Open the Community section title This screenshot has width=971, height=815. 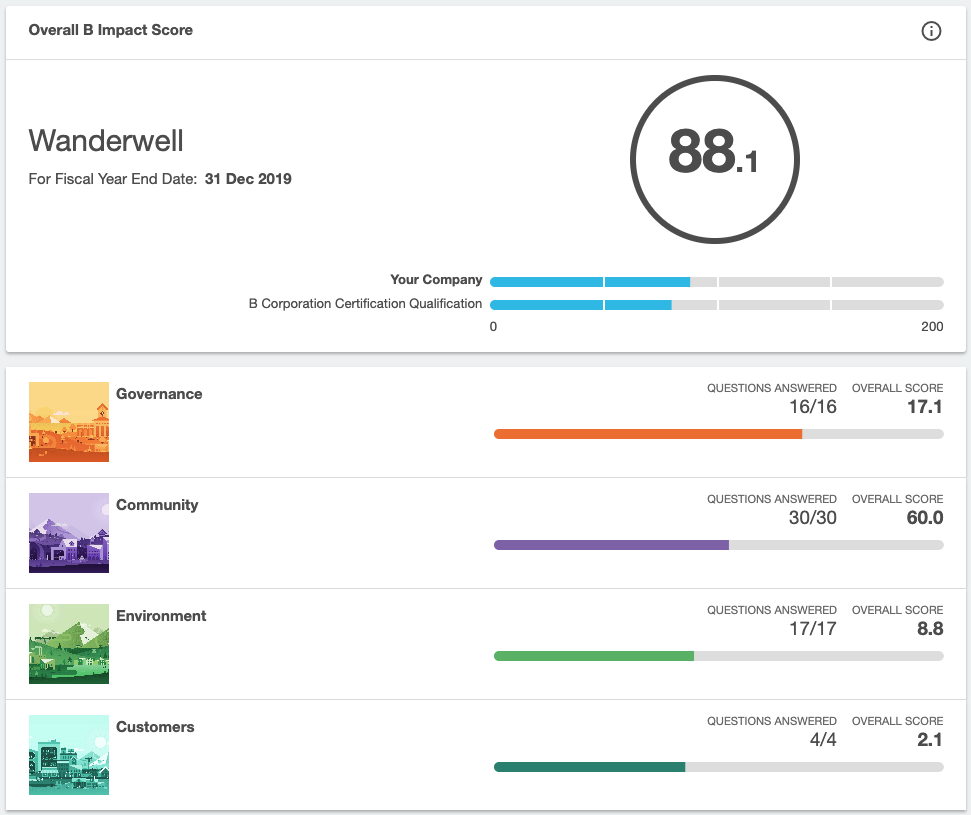pyautogui.click(x=157, y=505)
